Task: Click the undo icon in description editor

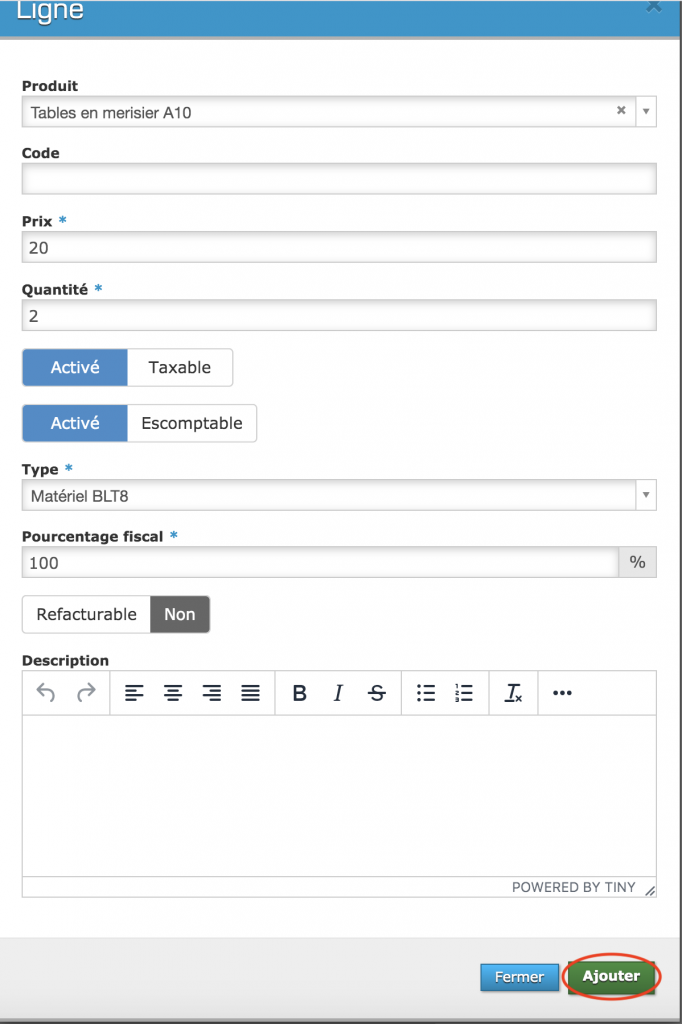Action: pos(46,693)
